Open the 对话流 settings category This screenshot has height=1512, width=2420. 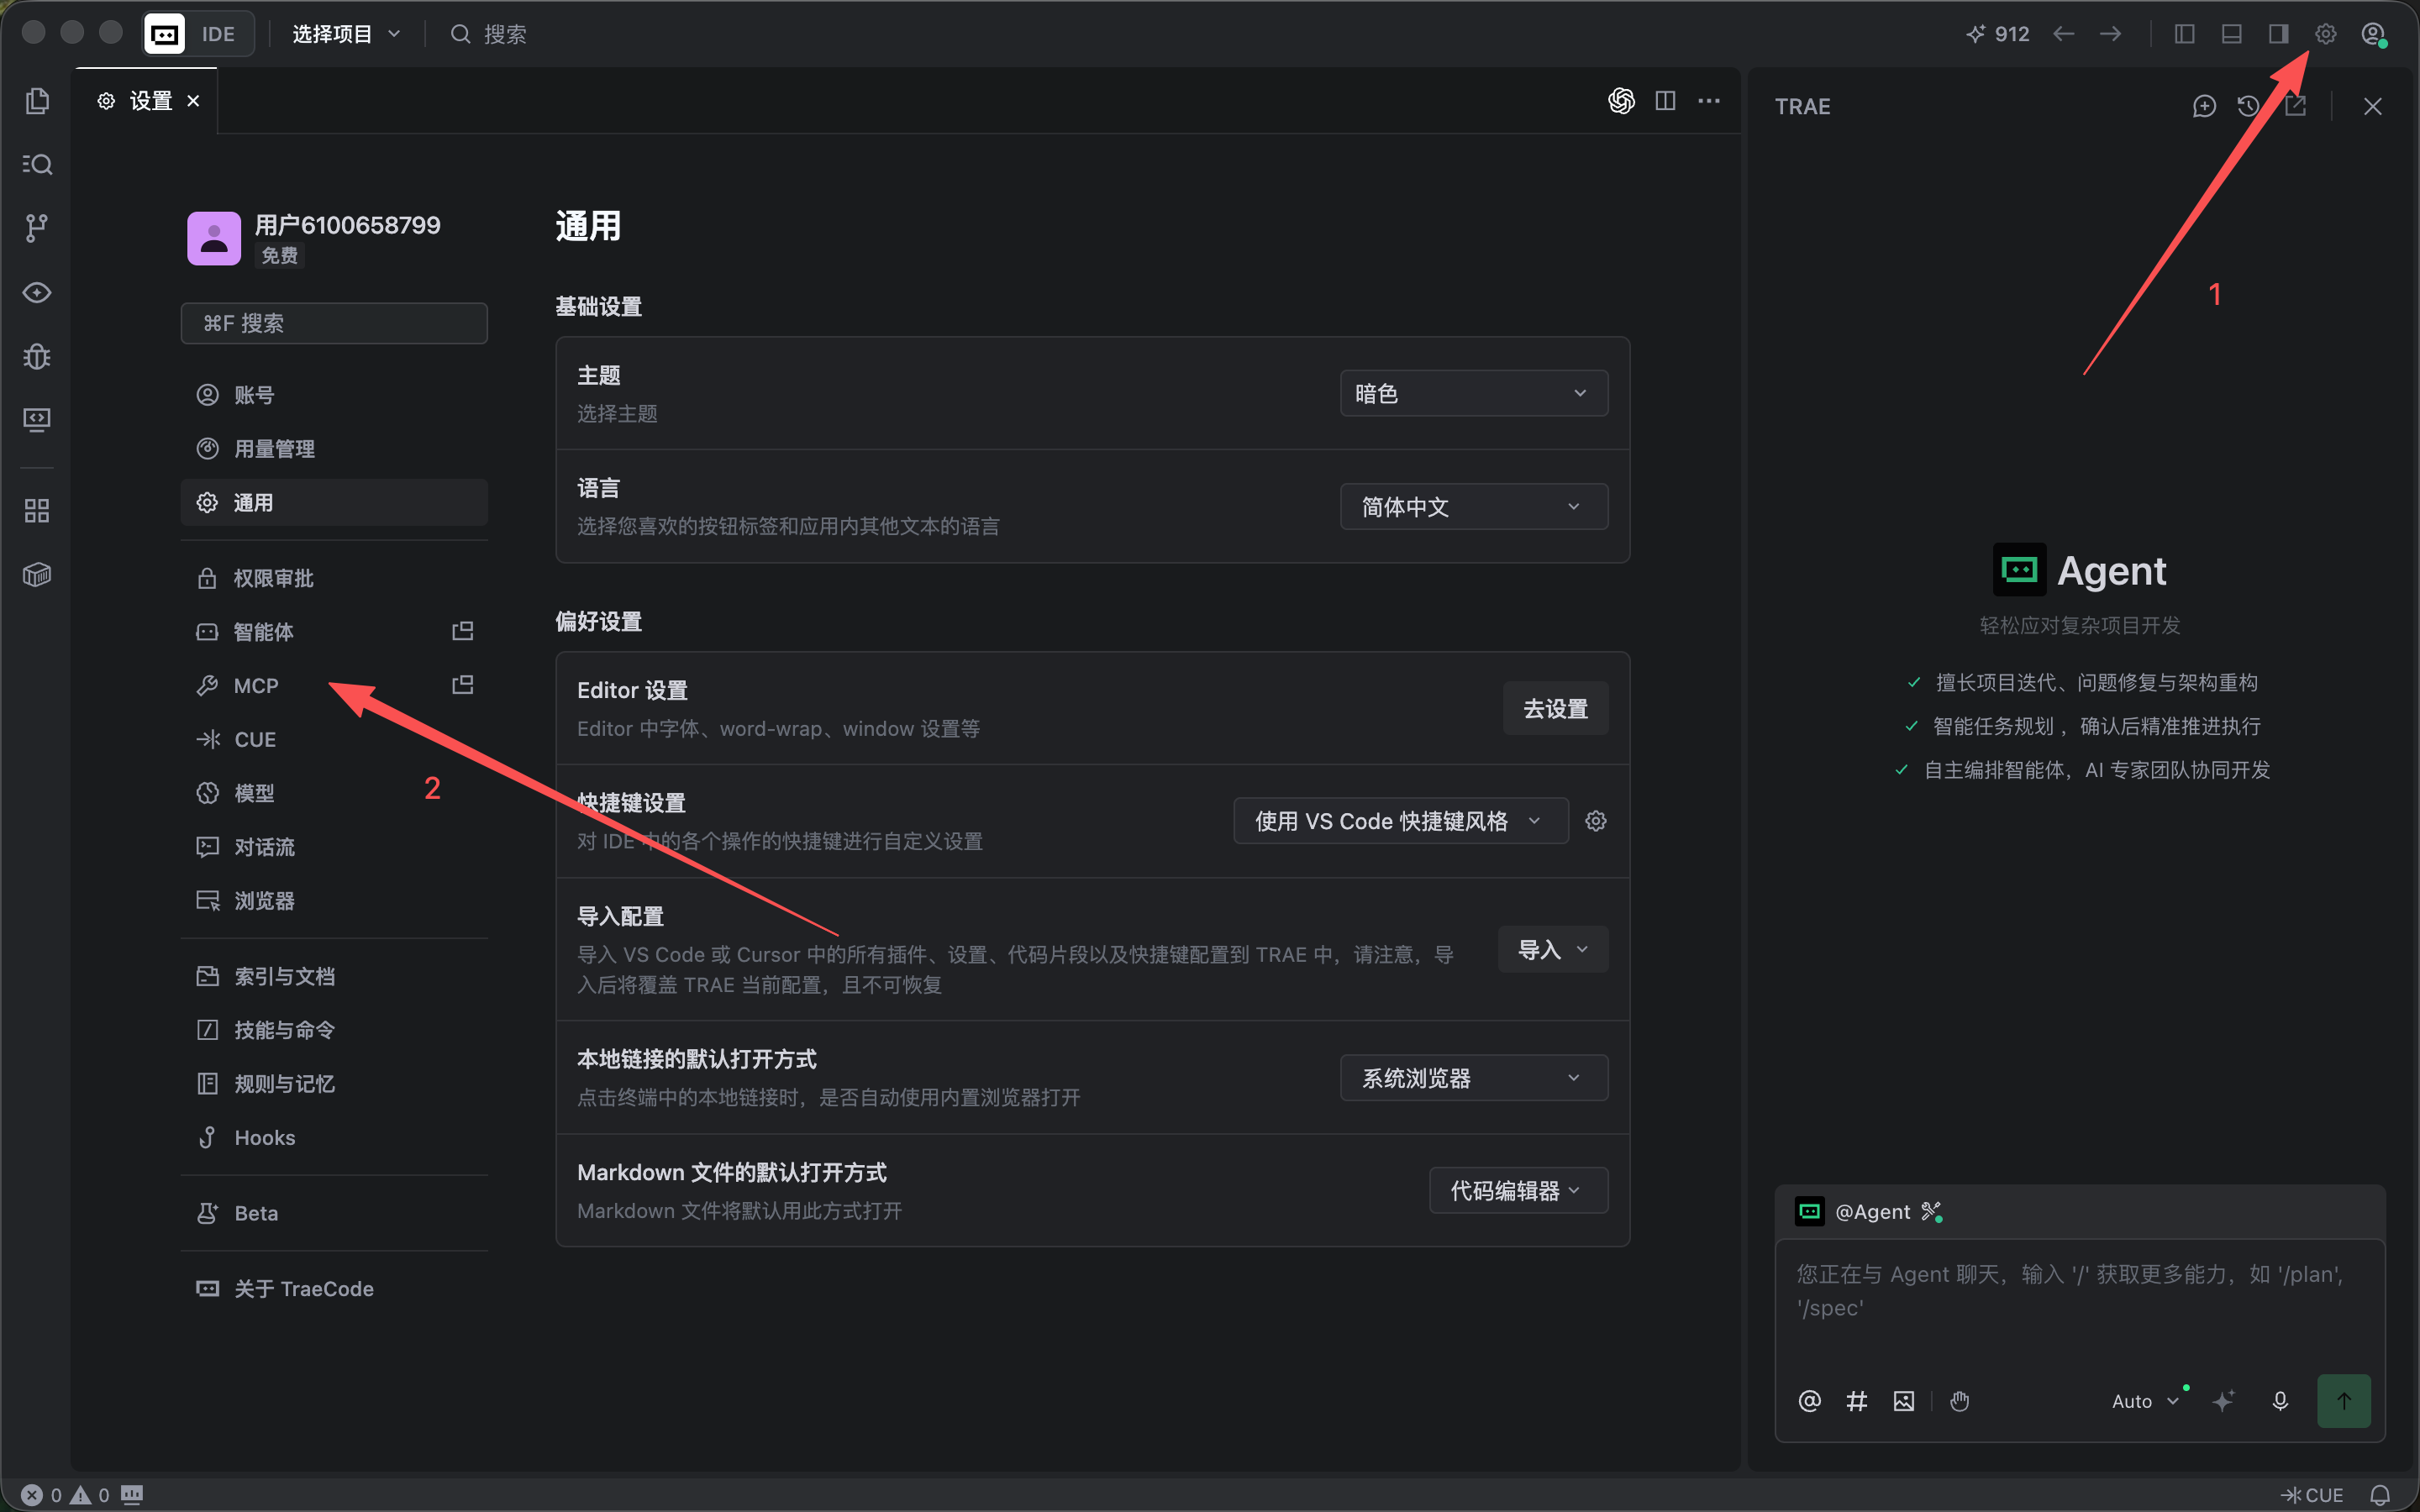334,847
